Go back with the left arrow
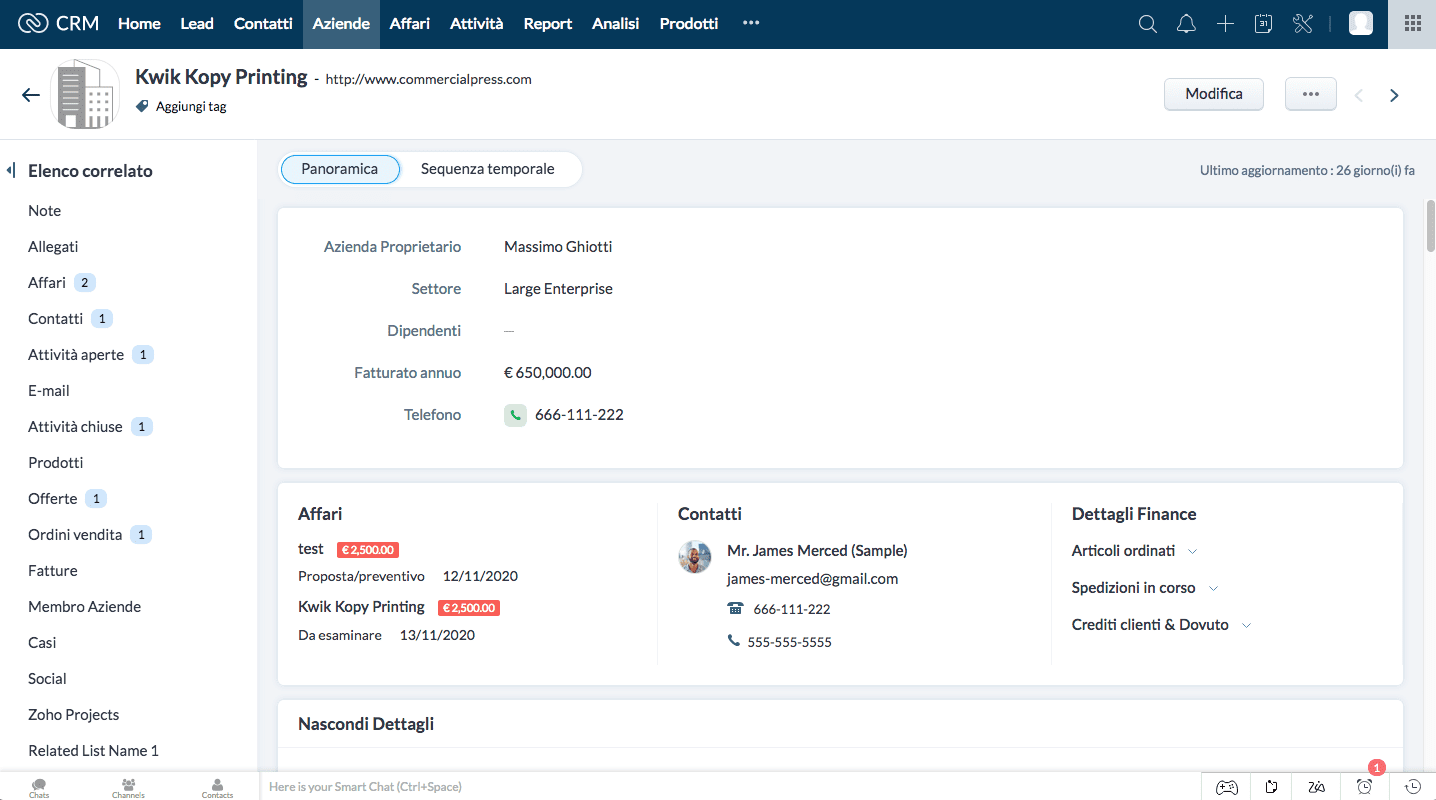Screen dimensions: 1436x800 point(31,95)
